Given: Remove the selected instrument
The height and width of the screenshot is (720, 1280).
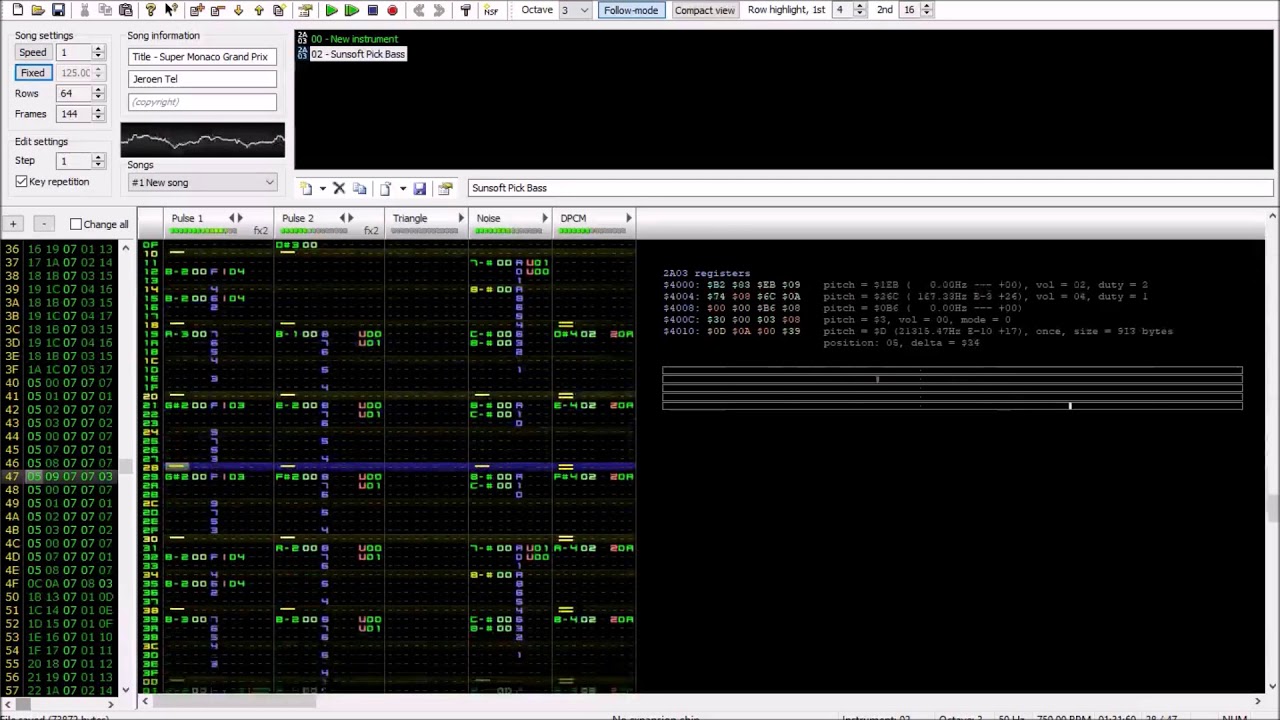Looking at the screenshot, I should click(339, 188).
